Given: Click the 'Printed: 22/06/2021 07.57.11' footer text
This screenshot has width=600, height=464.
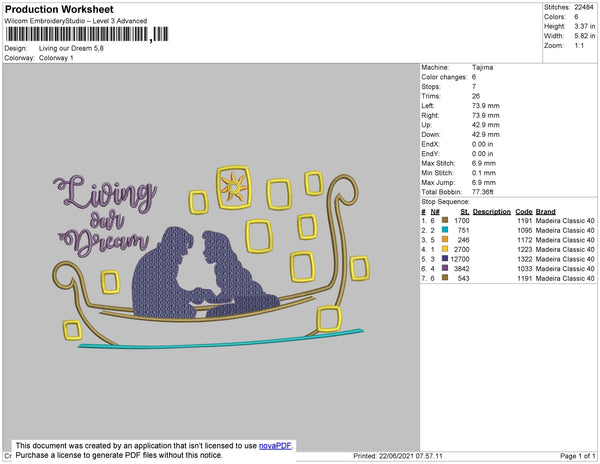Looking at the screenshot, I should pos(398,456).
